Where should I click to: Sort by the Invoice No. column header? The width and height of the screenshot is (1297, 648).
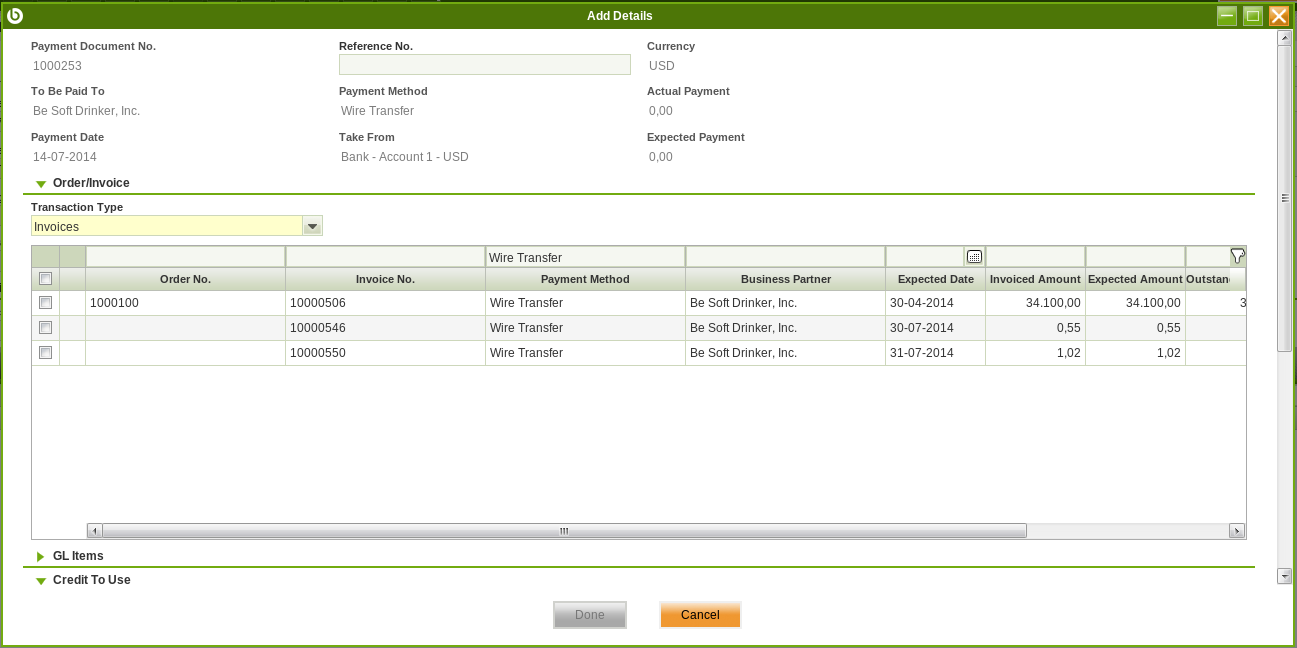tap(385, 279)
